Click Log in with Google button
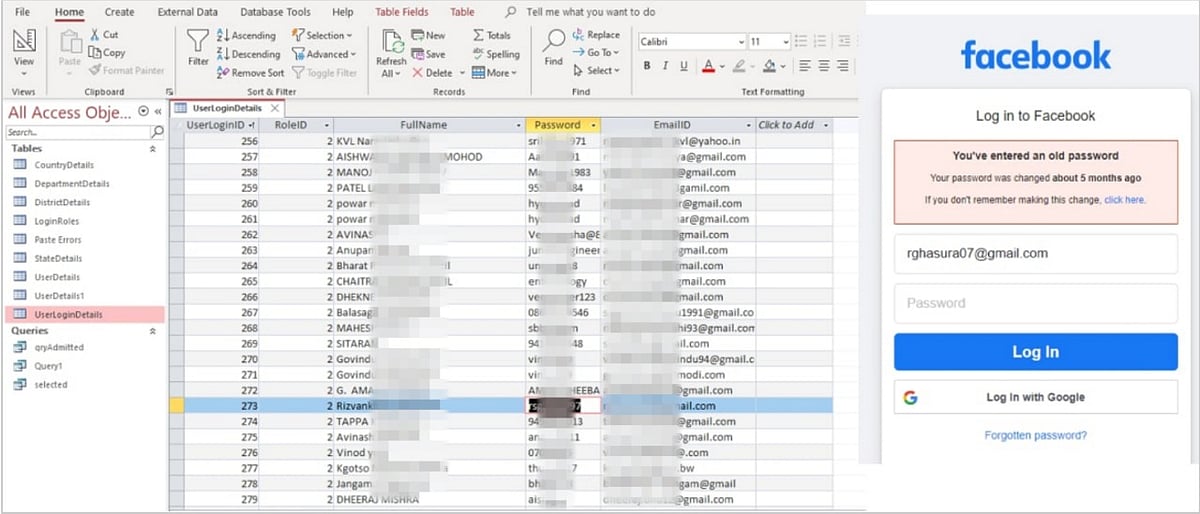 coord(1035,397)
